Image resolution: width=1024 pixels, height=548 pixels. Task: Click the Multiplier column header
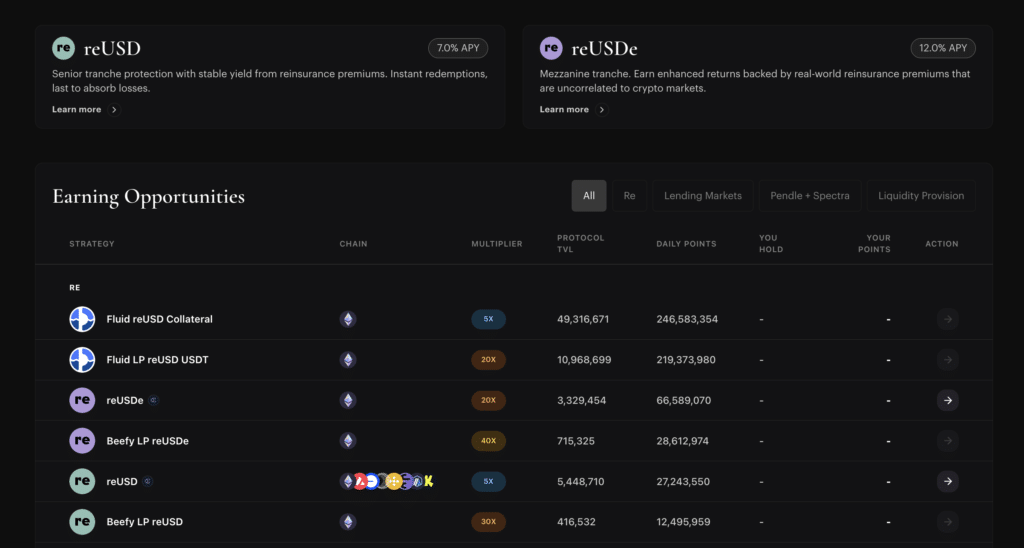[x=497, y=244]
